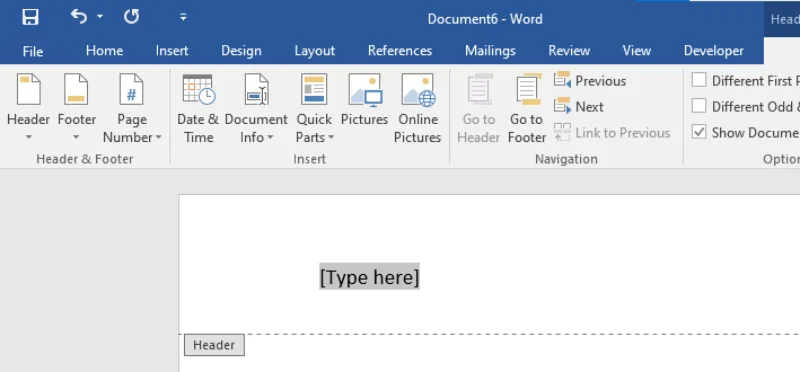This screenshot has height=372, width=800.
Task: Open Customize Quick Access Toolbar menu
Action: [183, 17]
